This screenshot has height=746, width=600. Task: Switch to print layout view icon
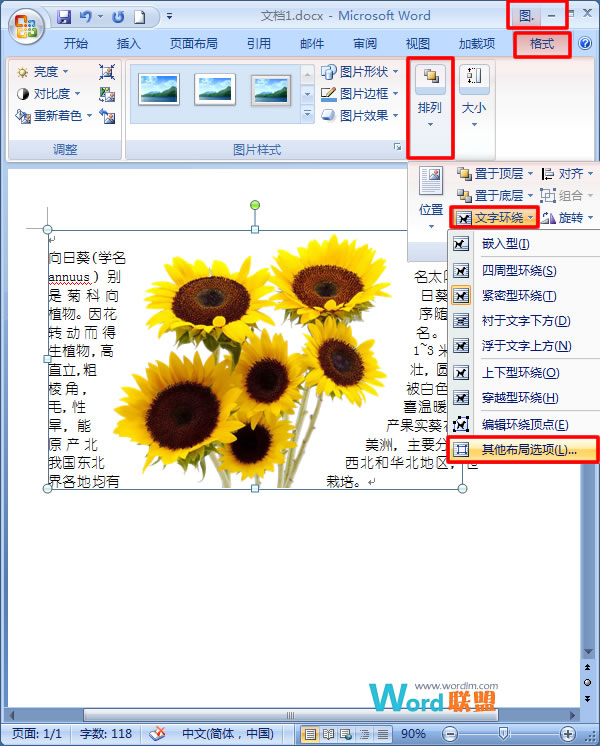pyautogui.click(x=310, y=734)
